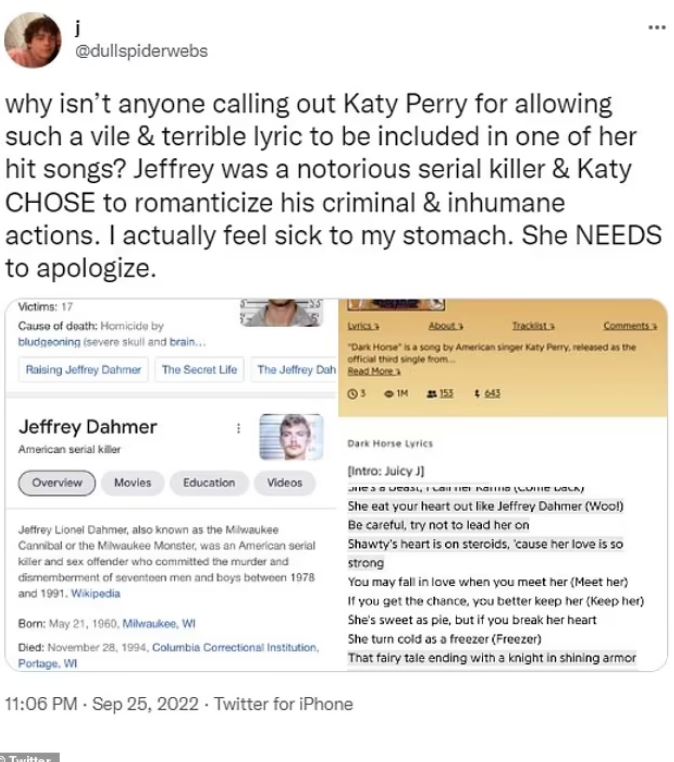
Task: Select The Secret Life chip
Action: pyautogui.click(x=199, y=369)
